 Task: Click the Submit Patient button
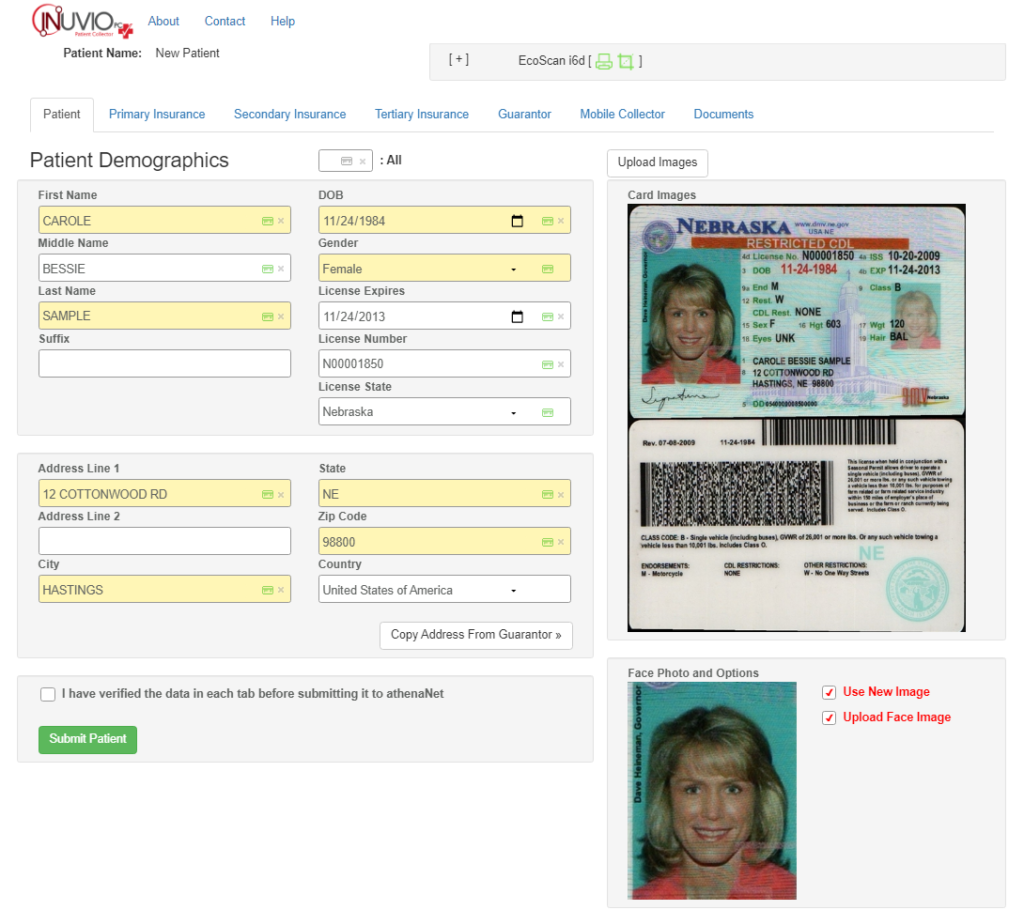tap(87, 739)
